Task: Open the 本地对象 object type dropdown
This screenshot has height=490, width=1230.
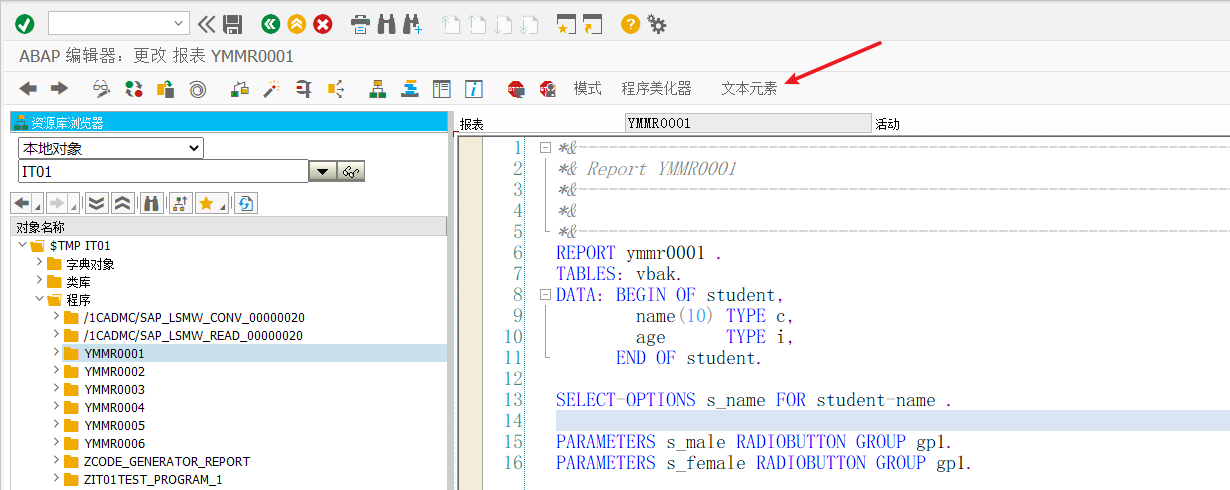Action: click(x=110, y=148)
